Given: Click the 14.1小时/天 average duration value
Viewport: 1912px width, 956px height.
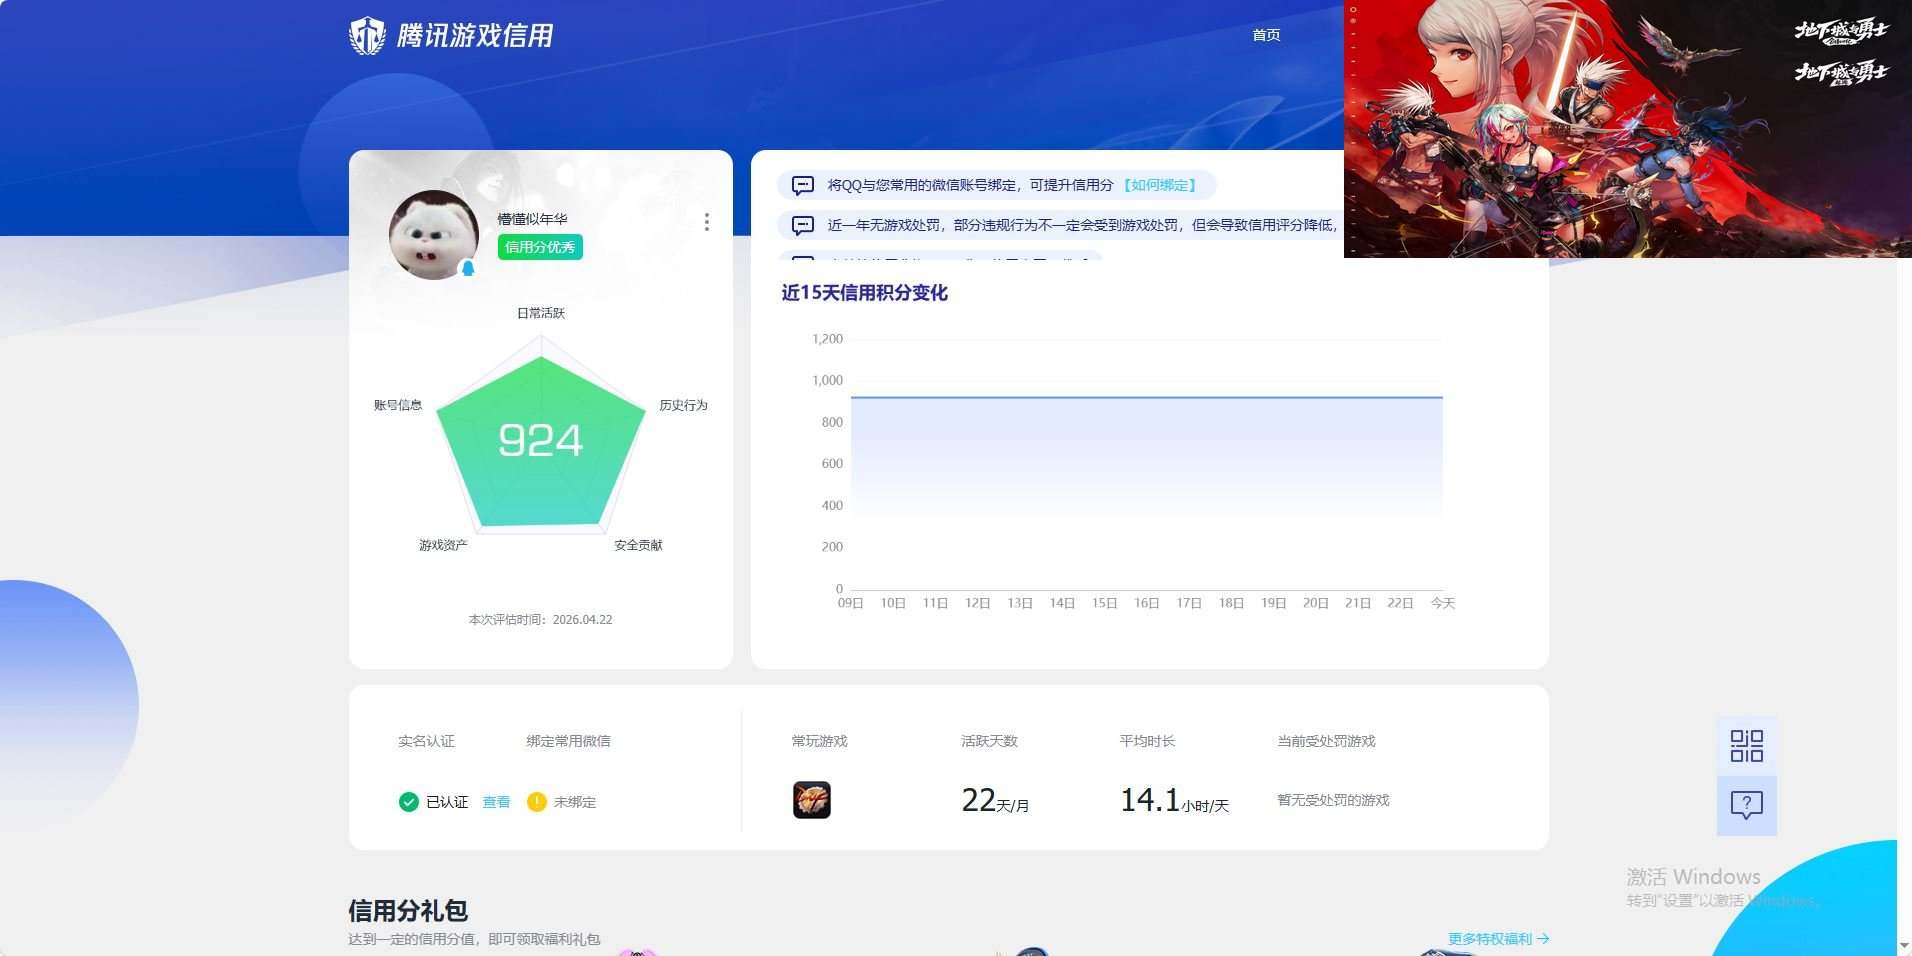Looking at the screenshot, I should click(1174, 801).
